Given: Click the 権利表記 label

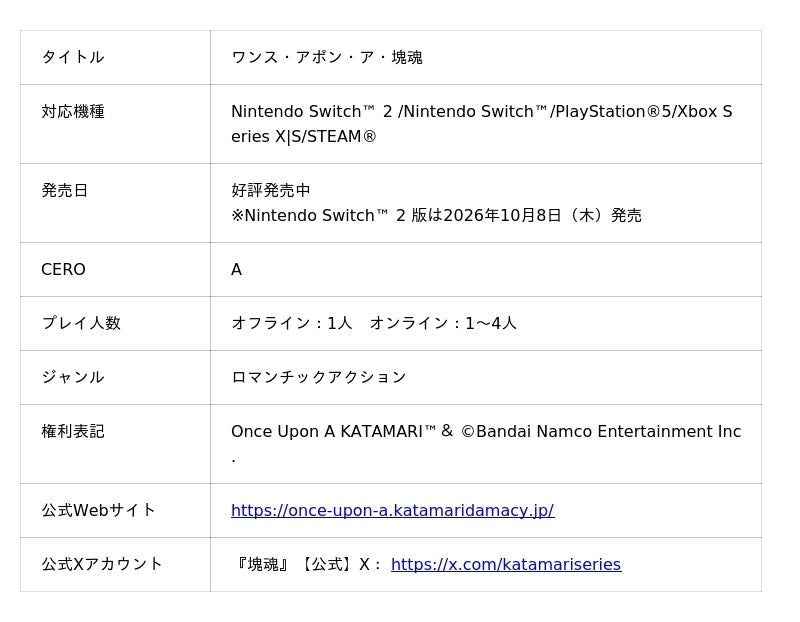Looking at the screenshot, I should (x=73, y=431).
